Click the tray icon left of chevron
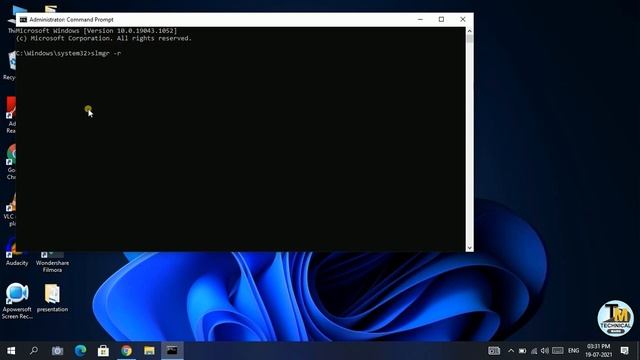 tap(494, 351)
